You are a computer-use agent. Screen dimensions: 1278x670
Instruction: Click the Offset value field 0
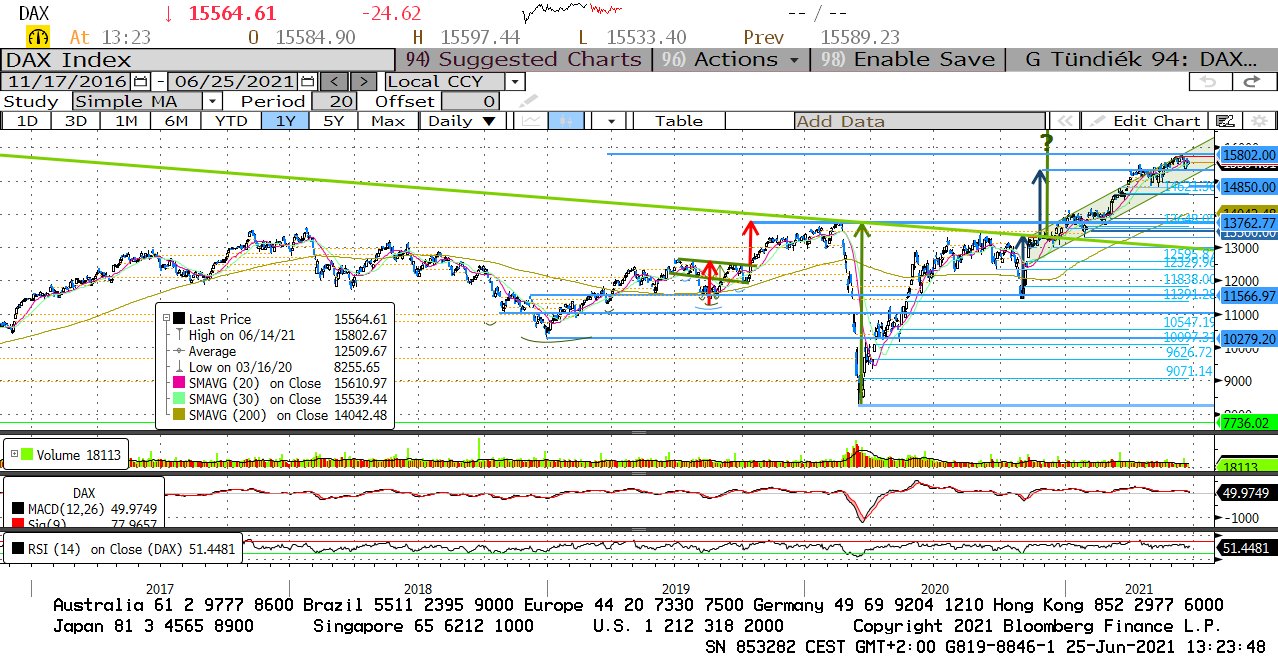click(x=470, y=101)
